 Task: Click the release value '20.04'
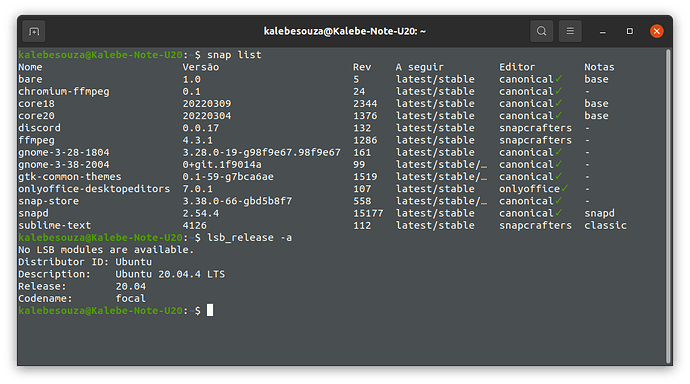pyautogui.click(x=131, y=286)
